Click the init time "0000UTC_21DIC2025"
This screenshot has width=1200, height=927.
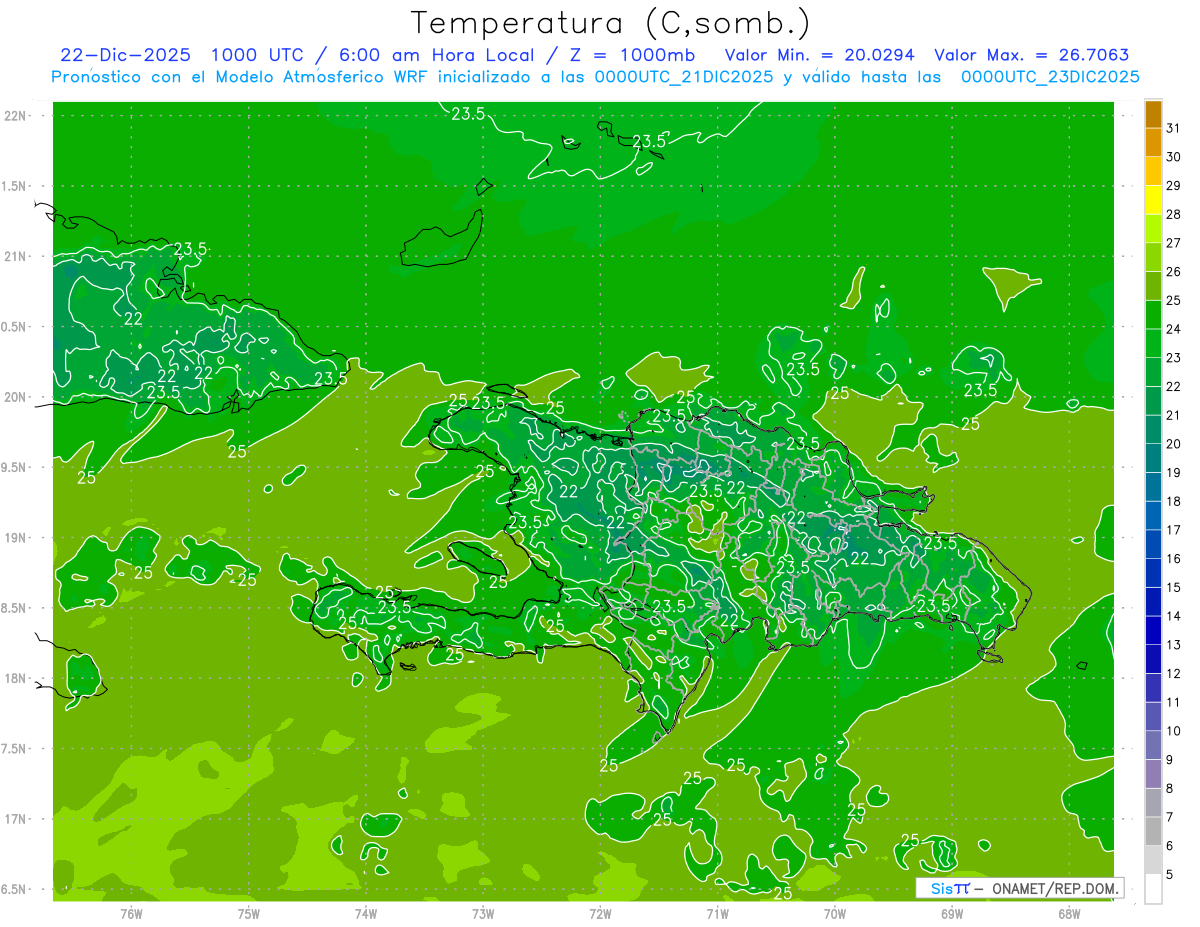click(x=683, y=77)
